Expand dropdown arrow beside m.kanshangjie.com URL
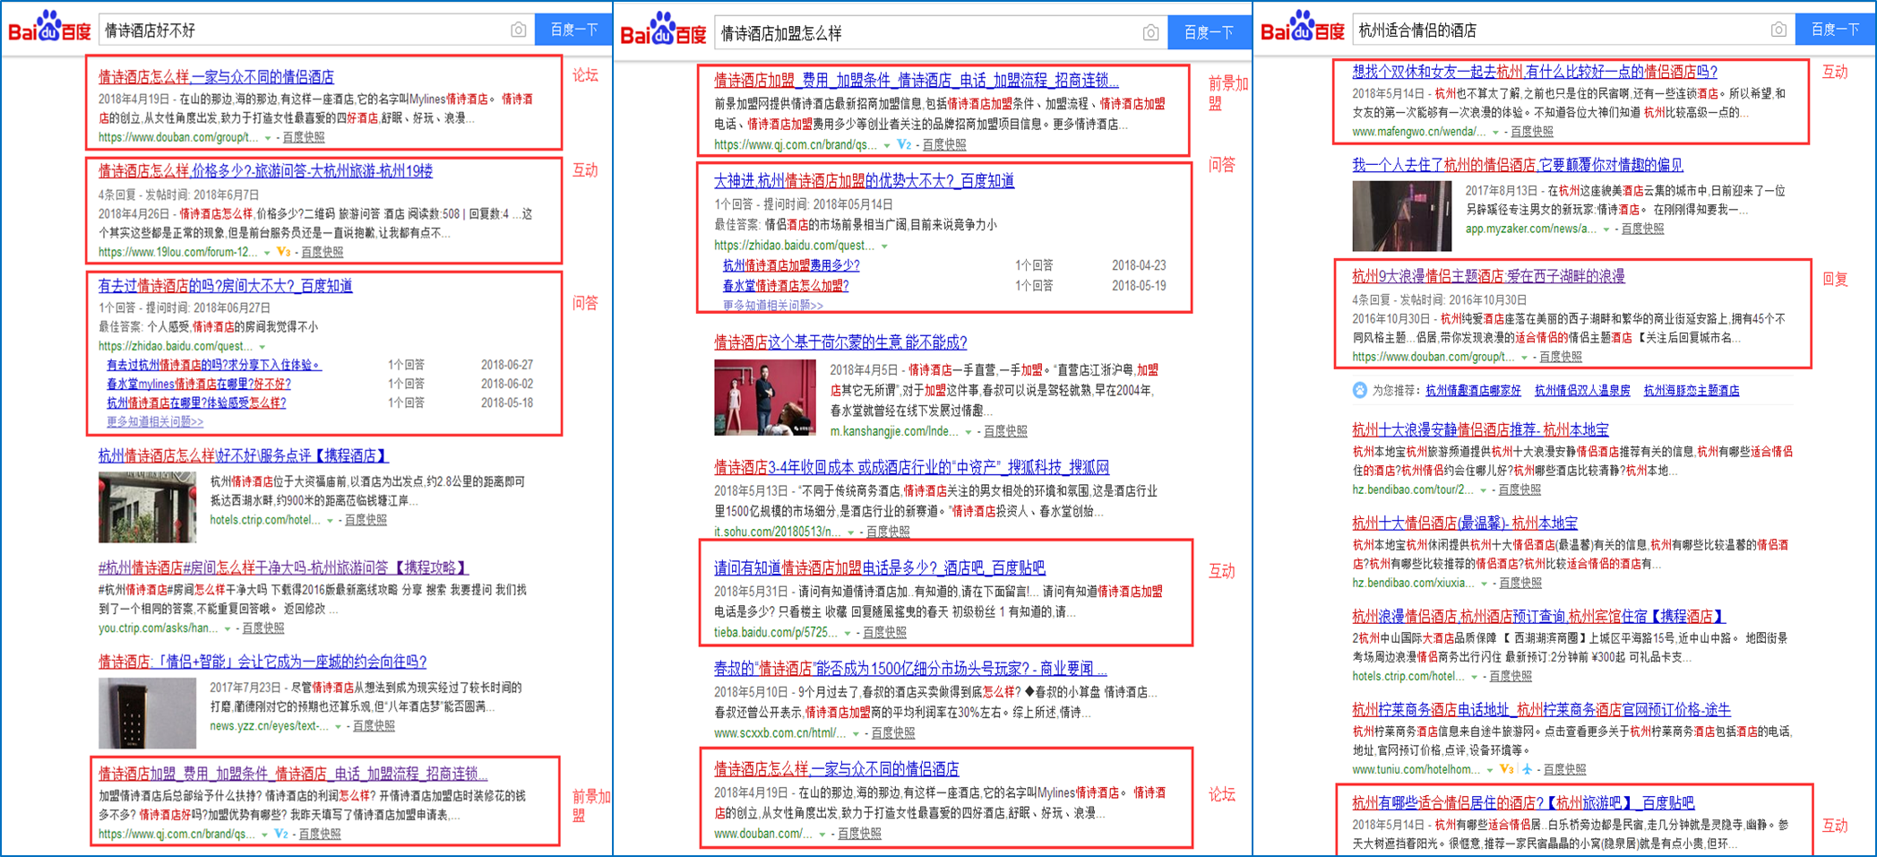The width and height of the screenshot is (1877, 857). tap(968, 431)
